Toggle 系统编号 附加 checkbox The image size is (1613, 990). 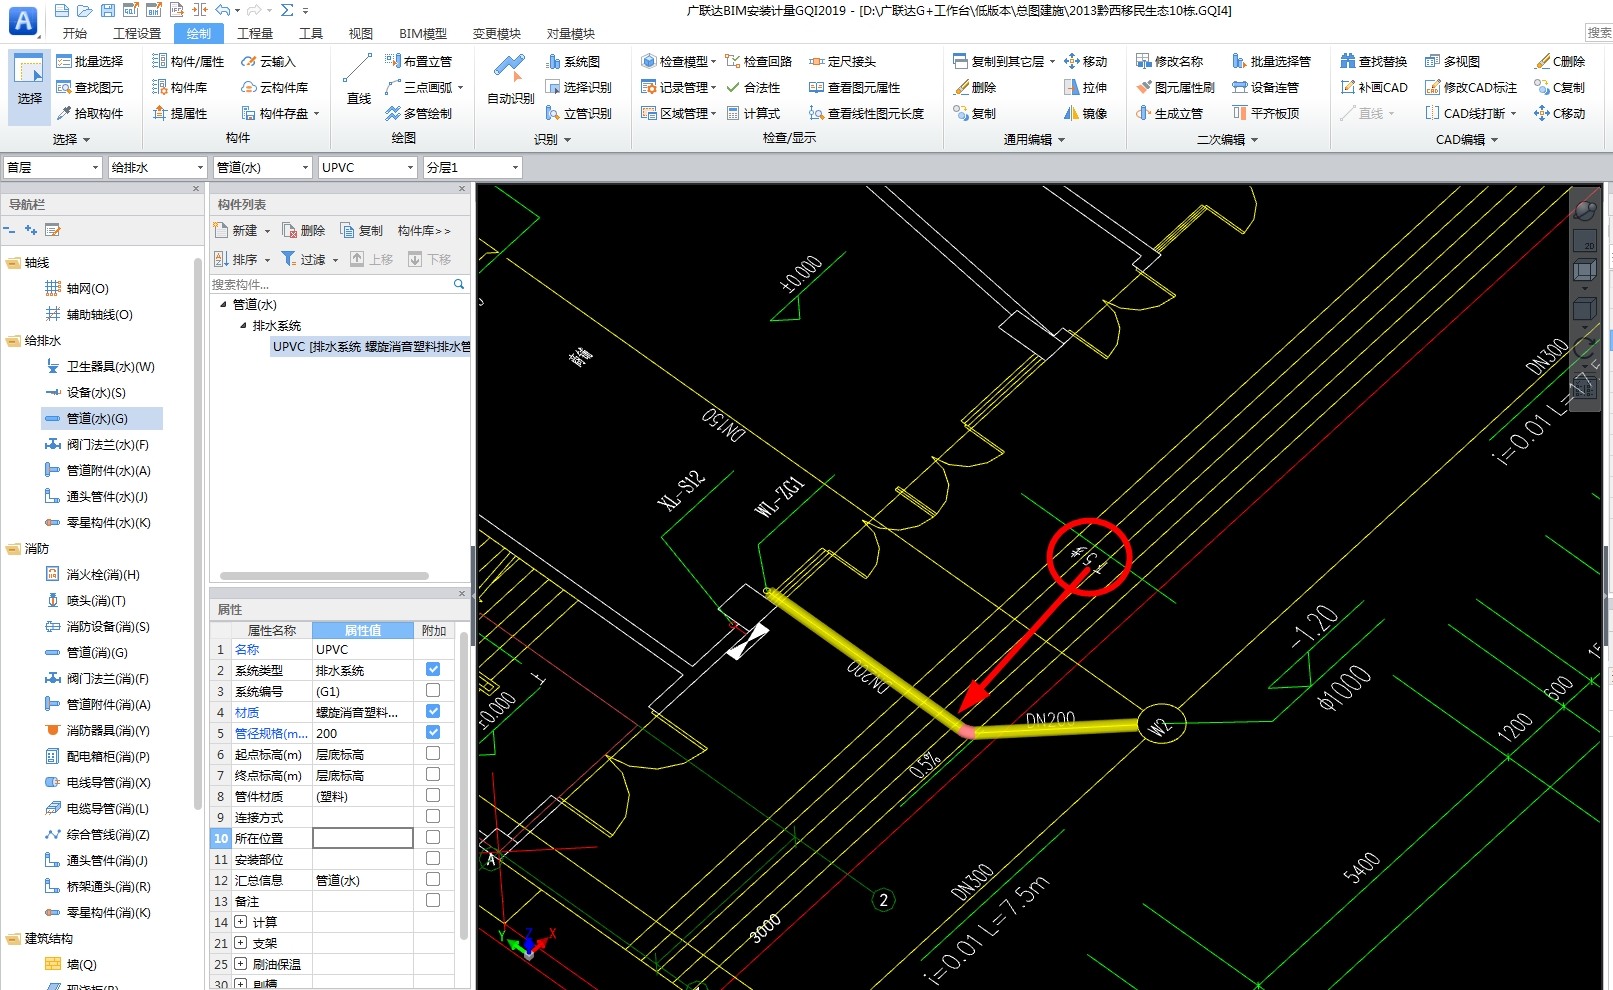(x=433, y=690)
